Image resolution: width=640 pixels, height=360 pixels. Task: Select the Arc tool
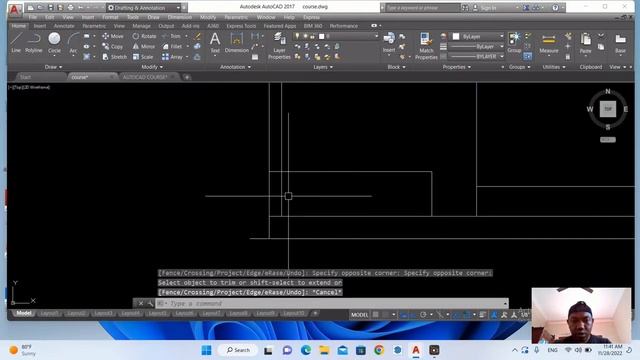pyautogui.click(x=73, y=43)
